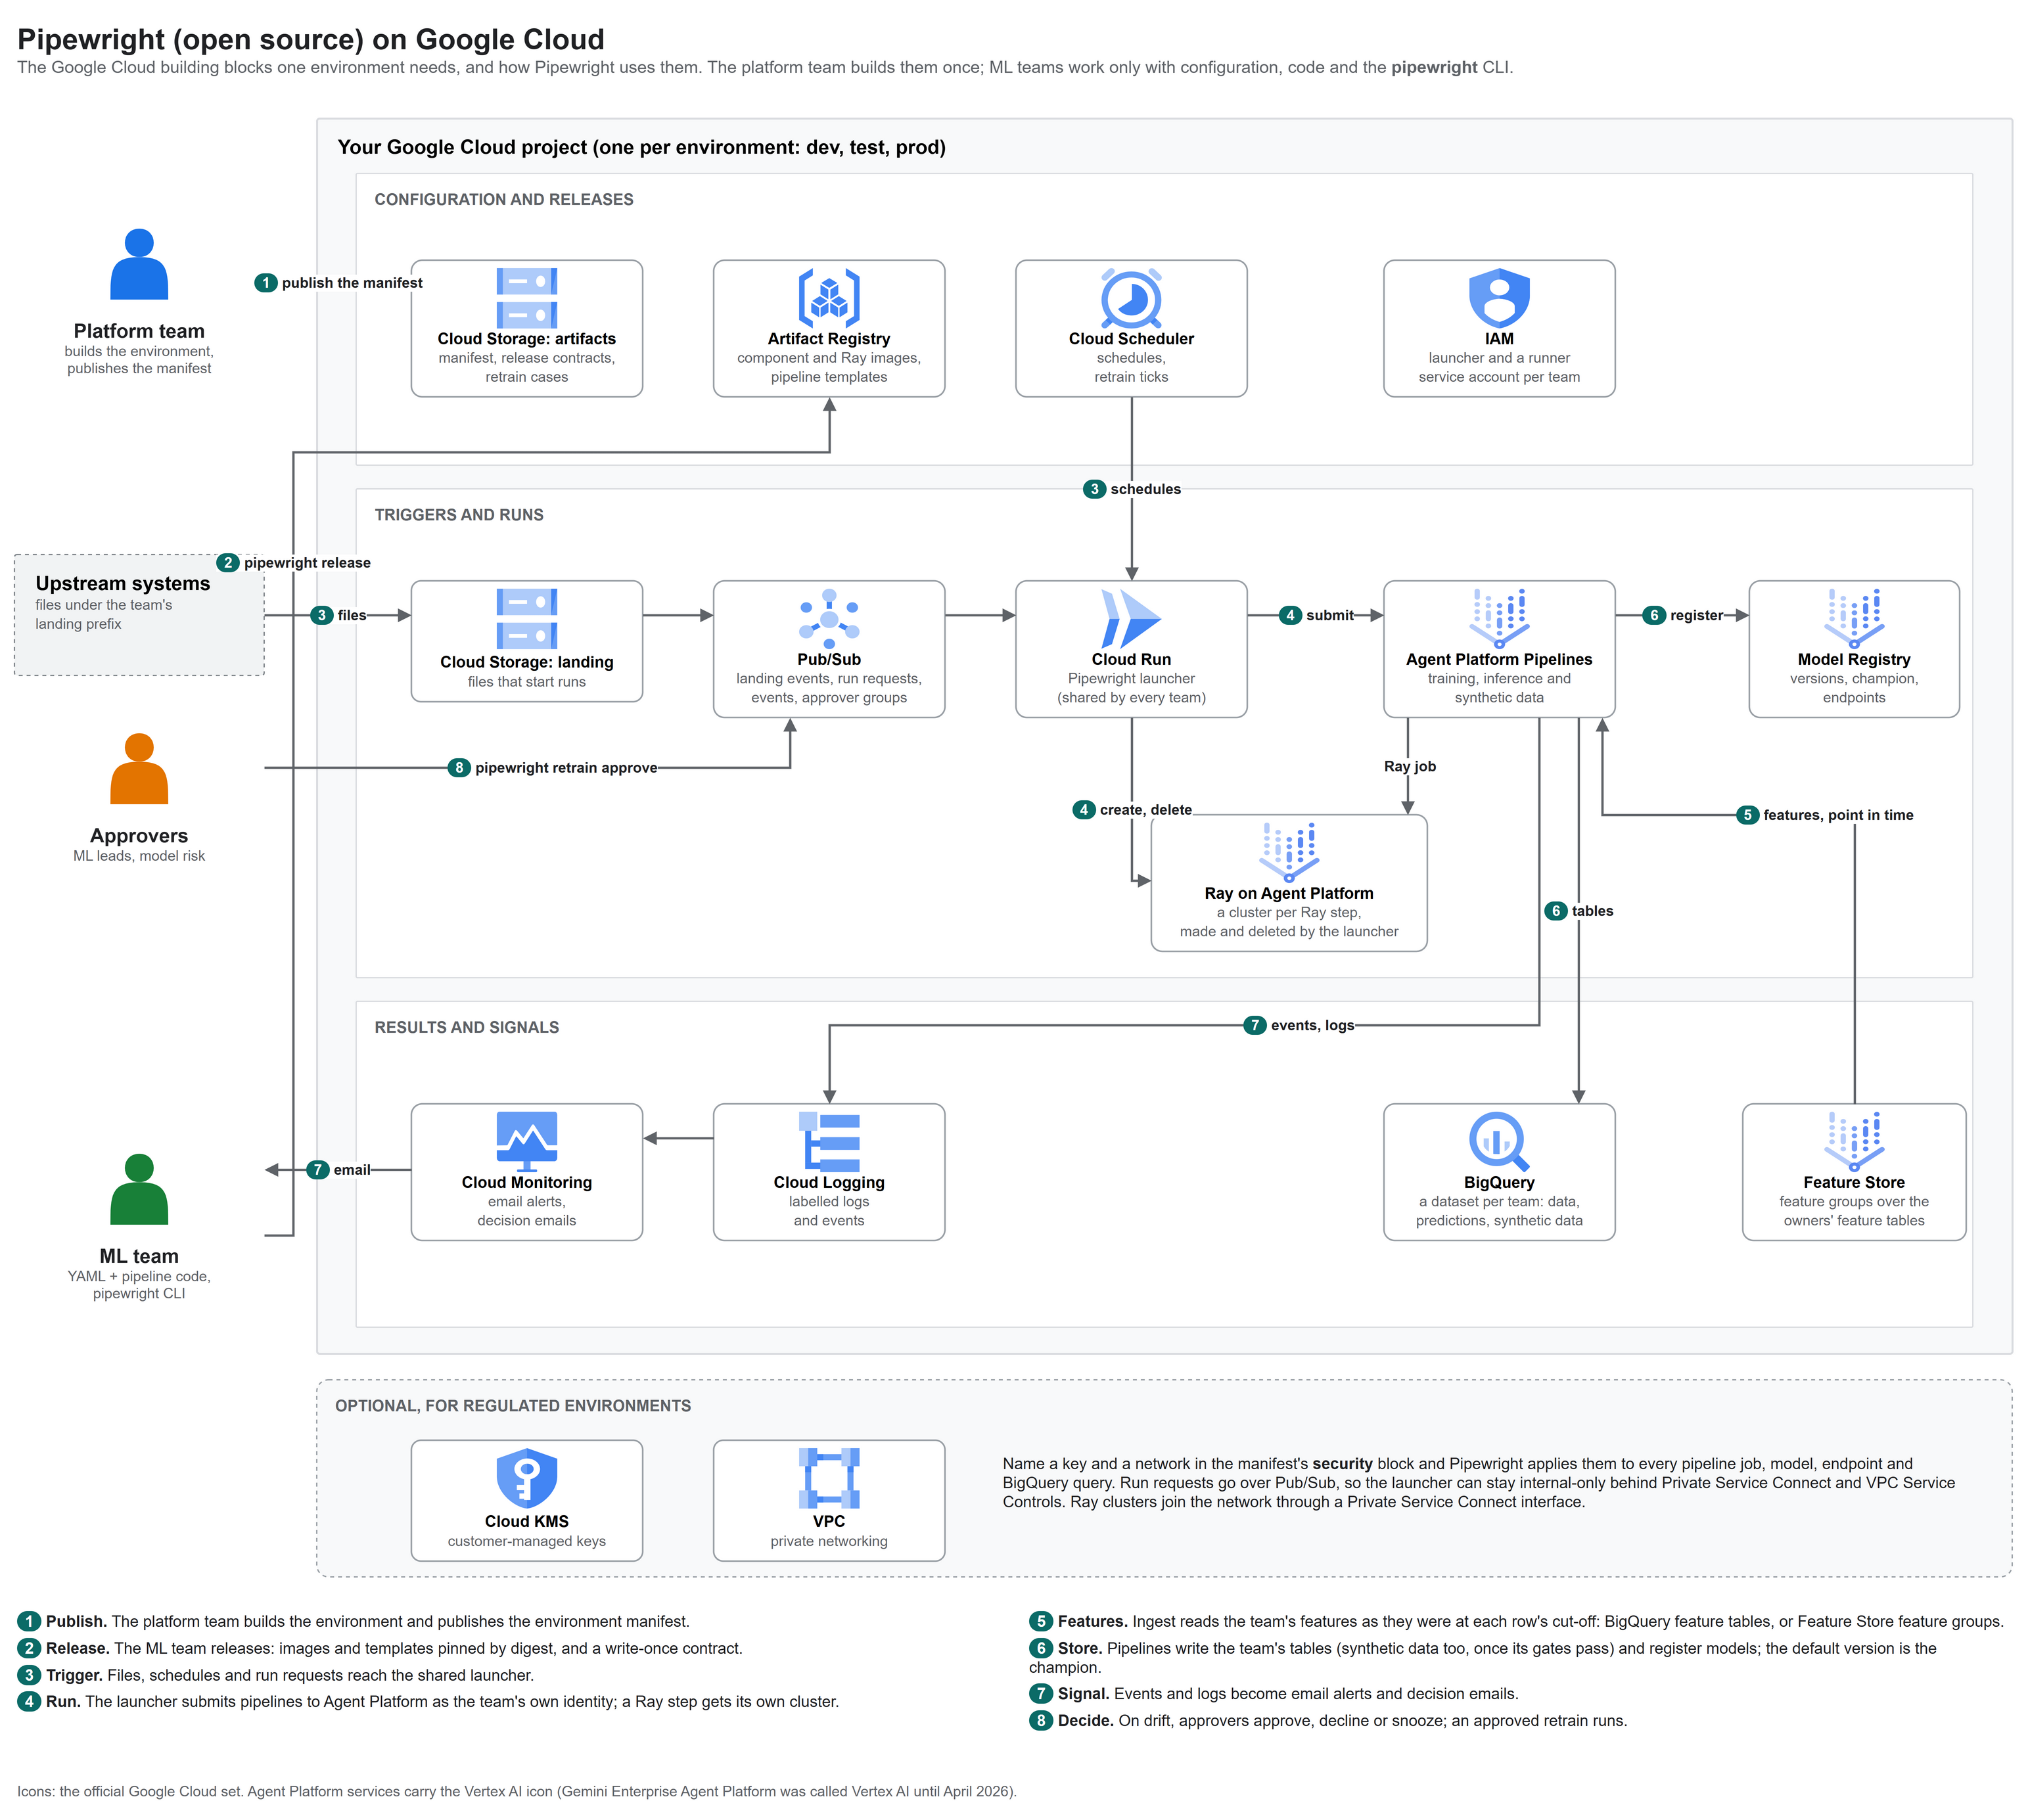This screenshot has width=2028, height=1820.
Task: Click the Cloud KMS key shield icon
Action: click(x=527, y=1478)
